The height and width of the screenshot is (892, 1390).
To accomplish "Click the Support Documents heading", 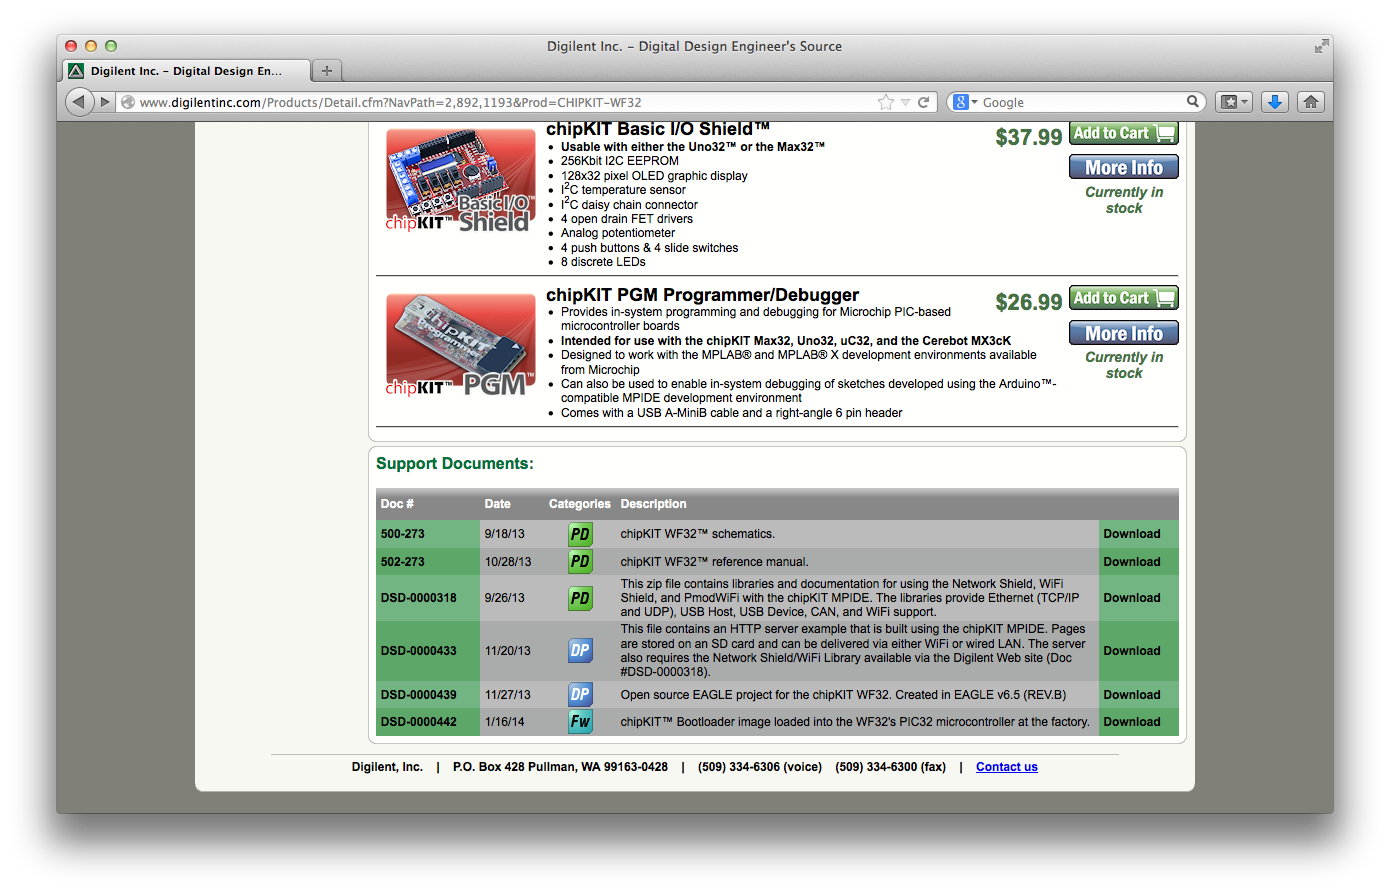I will [x=455, y=464].
